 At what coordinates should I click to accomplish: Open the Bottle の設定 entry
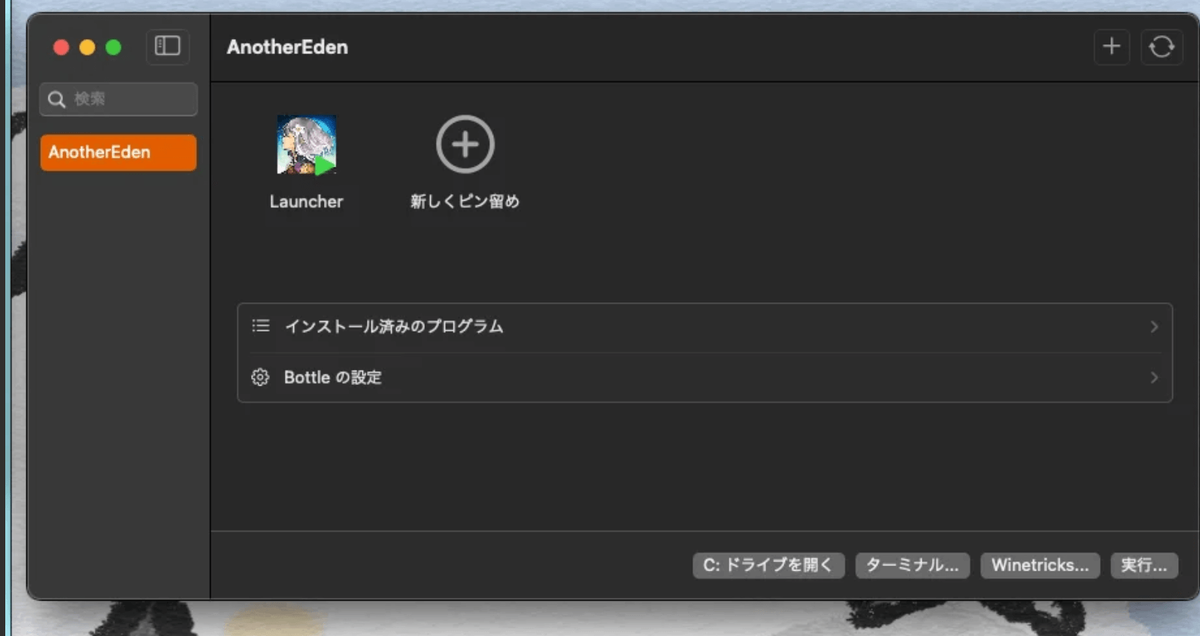click(x=705, y=378)
